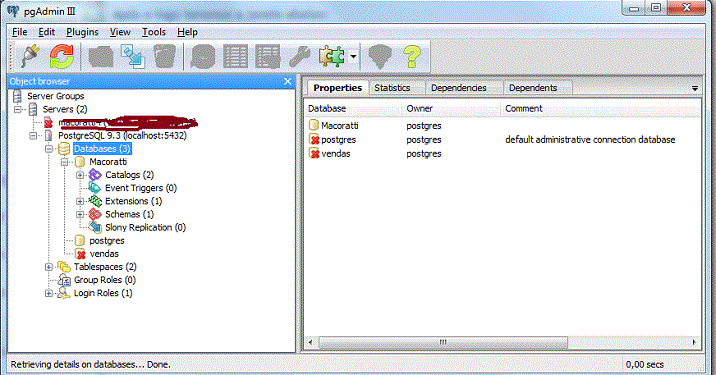Image resolution: width=716 pixels, height=375 pixels.
Task: Click the scrollbar right arrow in the Properties pane
Action: [x=695, y=342]
